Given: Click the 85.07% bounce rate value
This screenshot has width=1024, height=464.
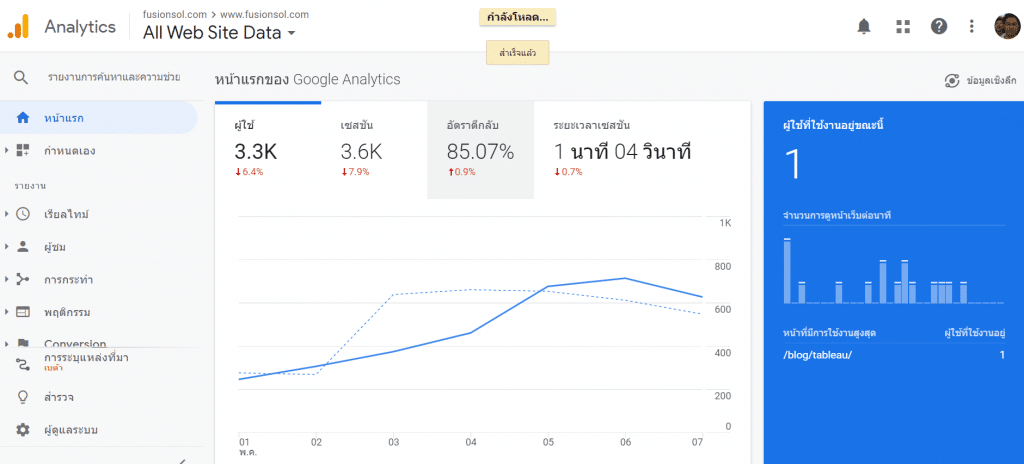Looking at the screenshot, I should [480, 152].
